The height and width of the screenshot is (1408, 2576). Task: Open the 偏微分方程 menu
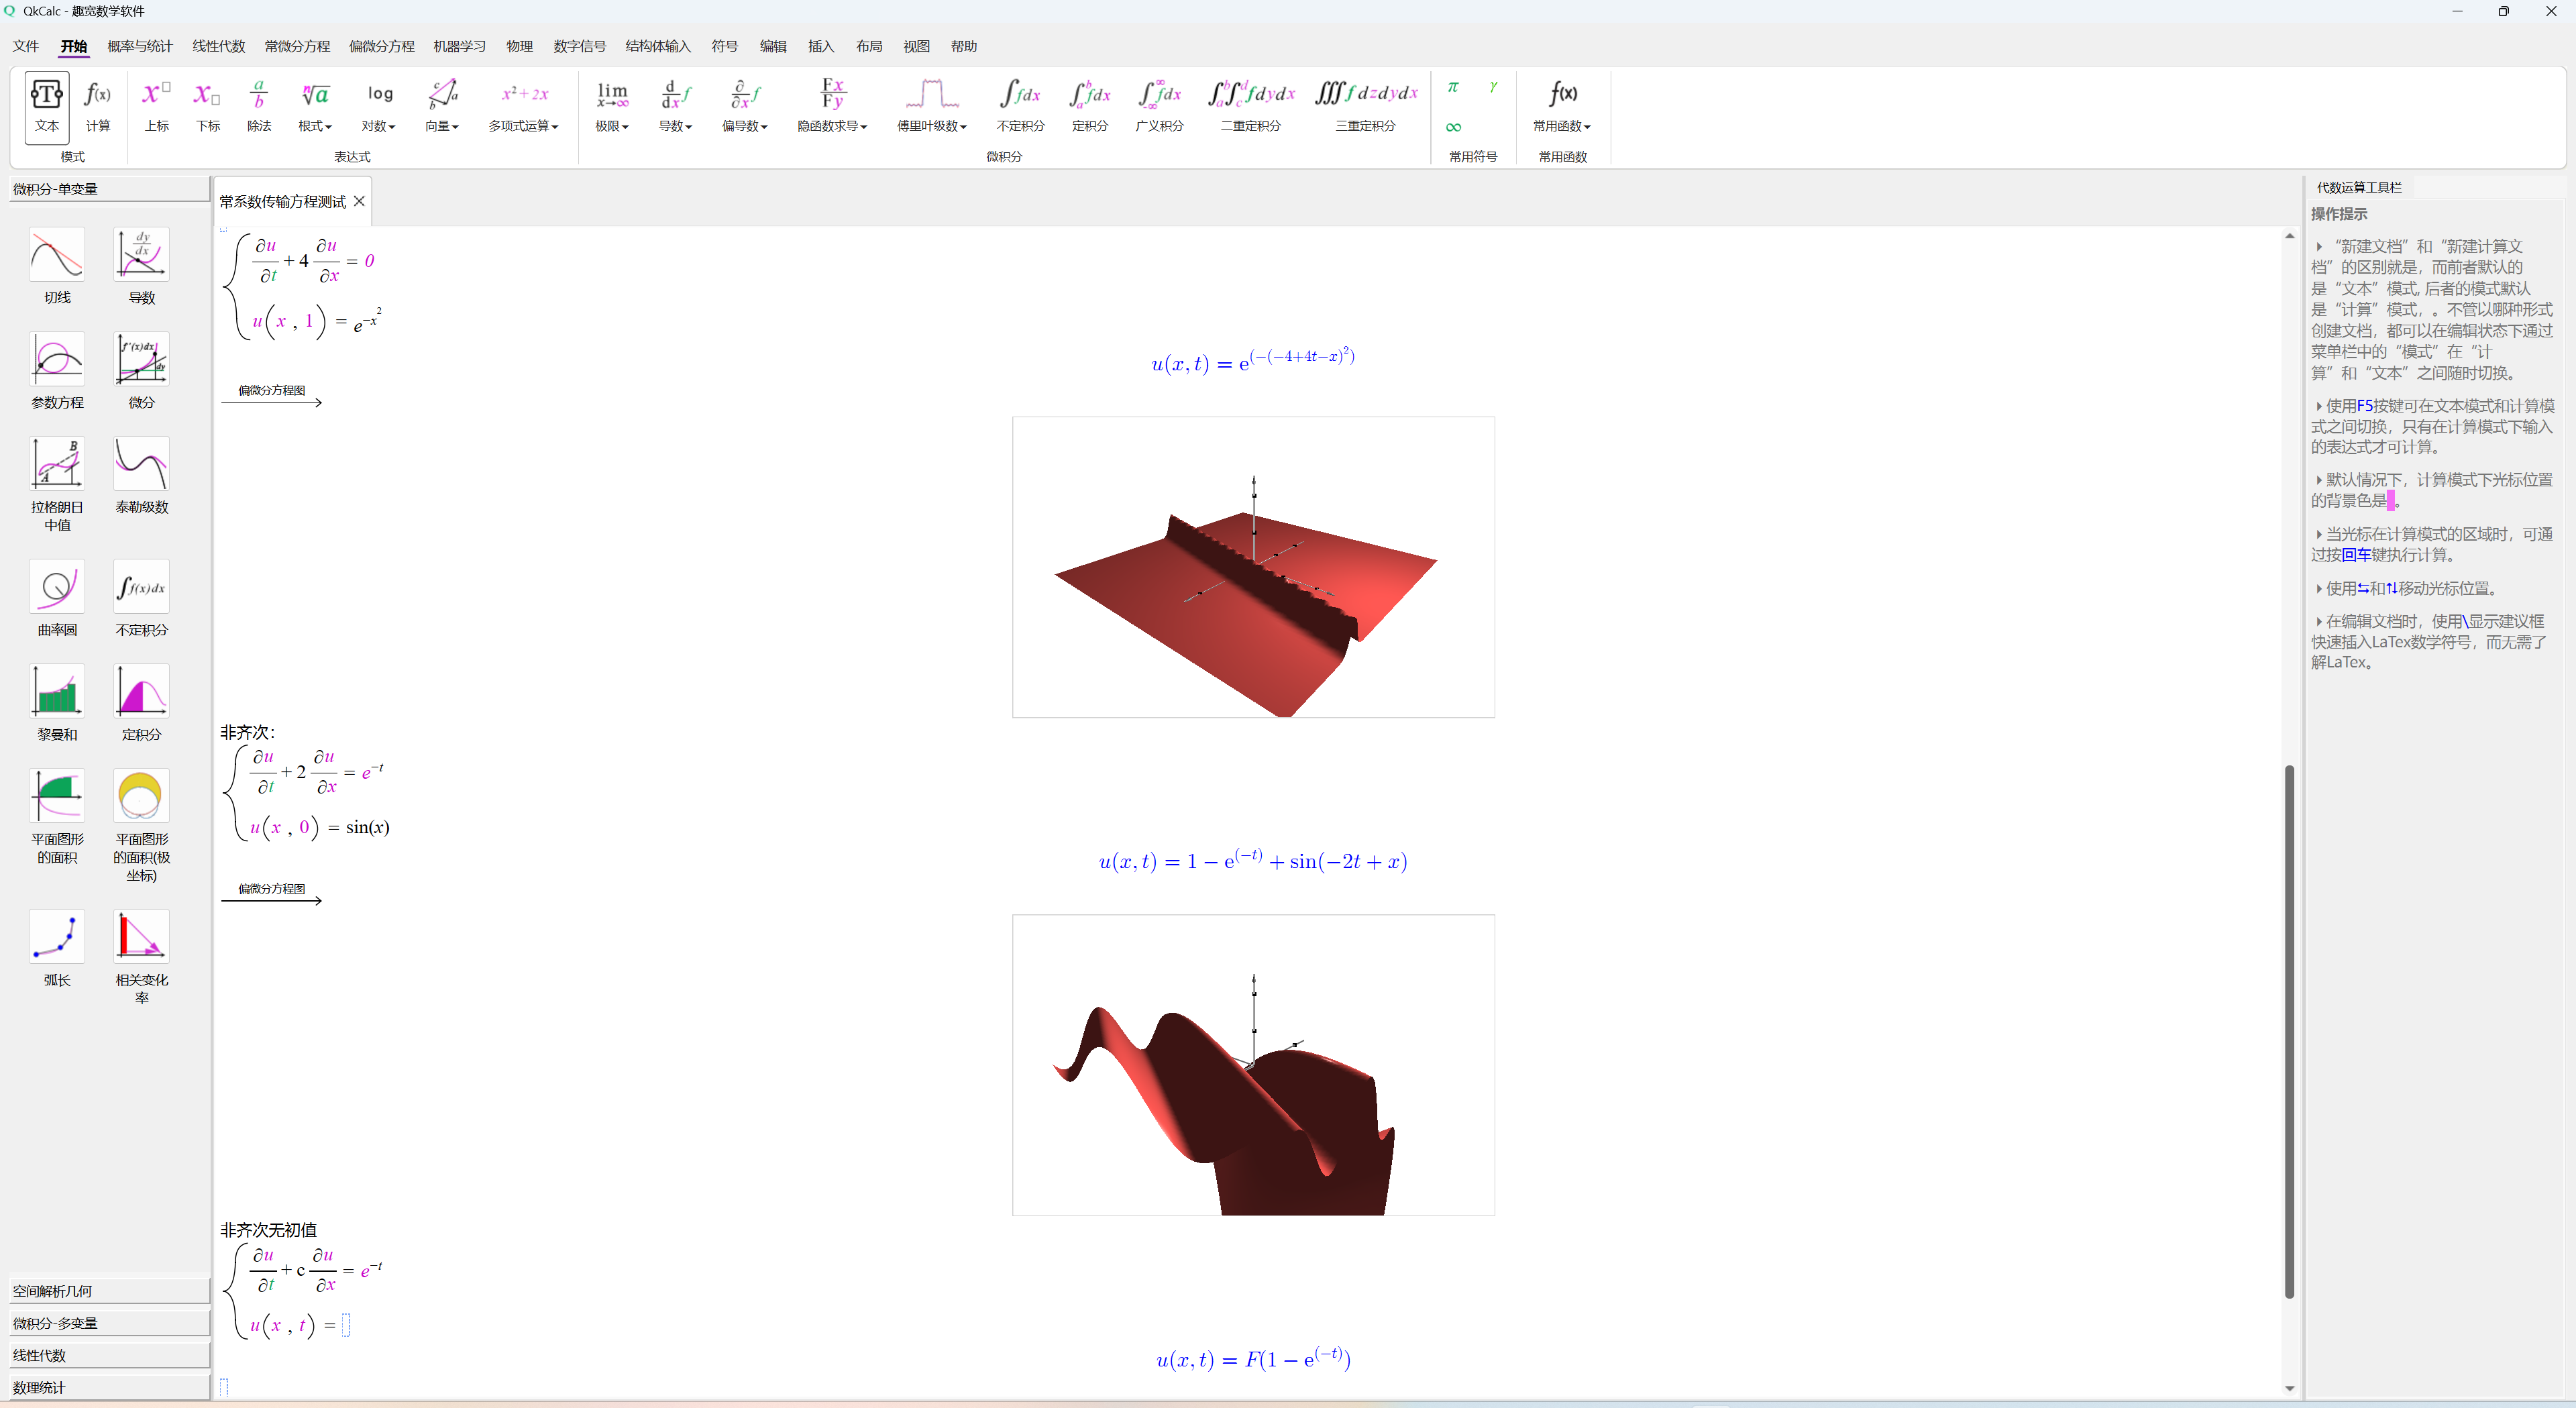pos(381,46)
